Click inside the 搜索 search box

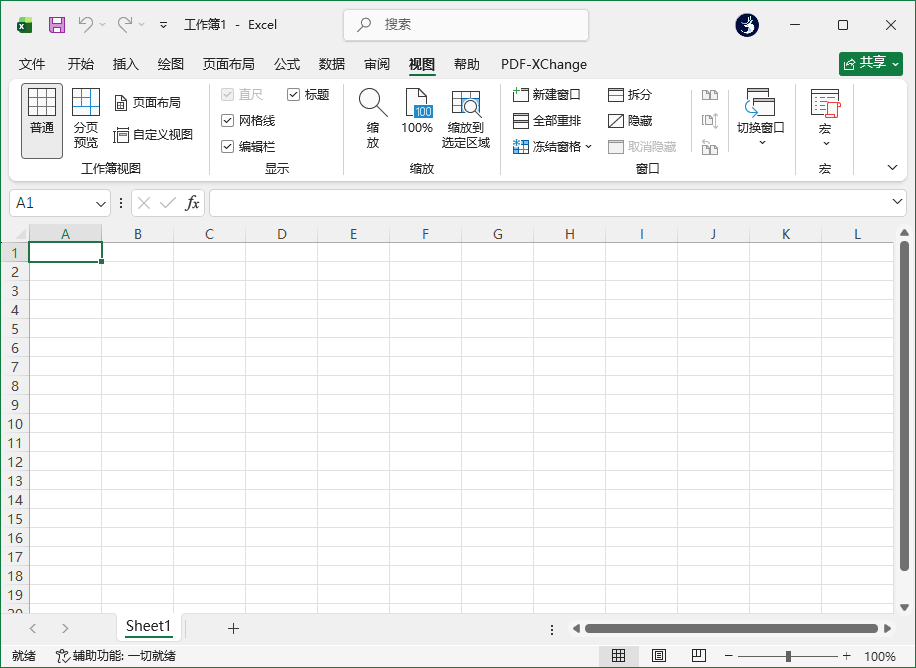point(465,24)
